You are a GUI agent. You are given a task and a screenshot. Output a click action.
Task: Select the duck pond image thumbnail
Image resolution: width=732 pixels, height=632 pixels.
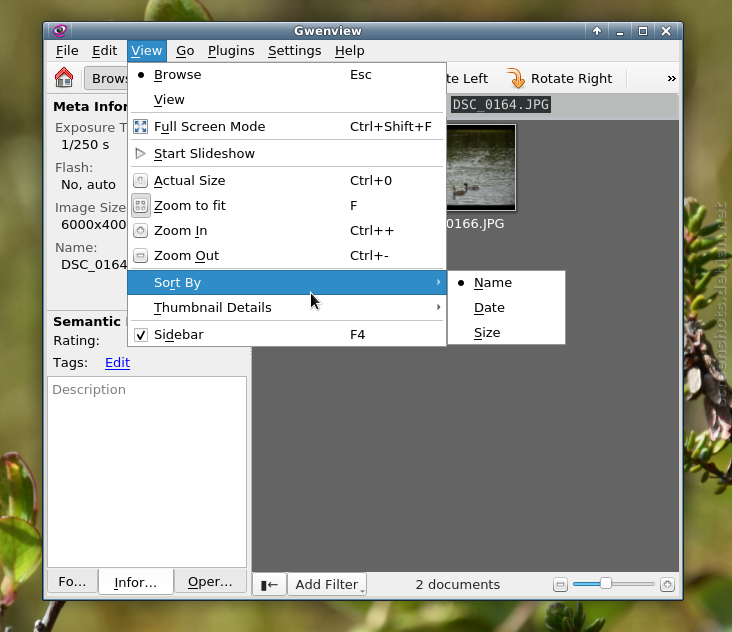click(481, 168)
